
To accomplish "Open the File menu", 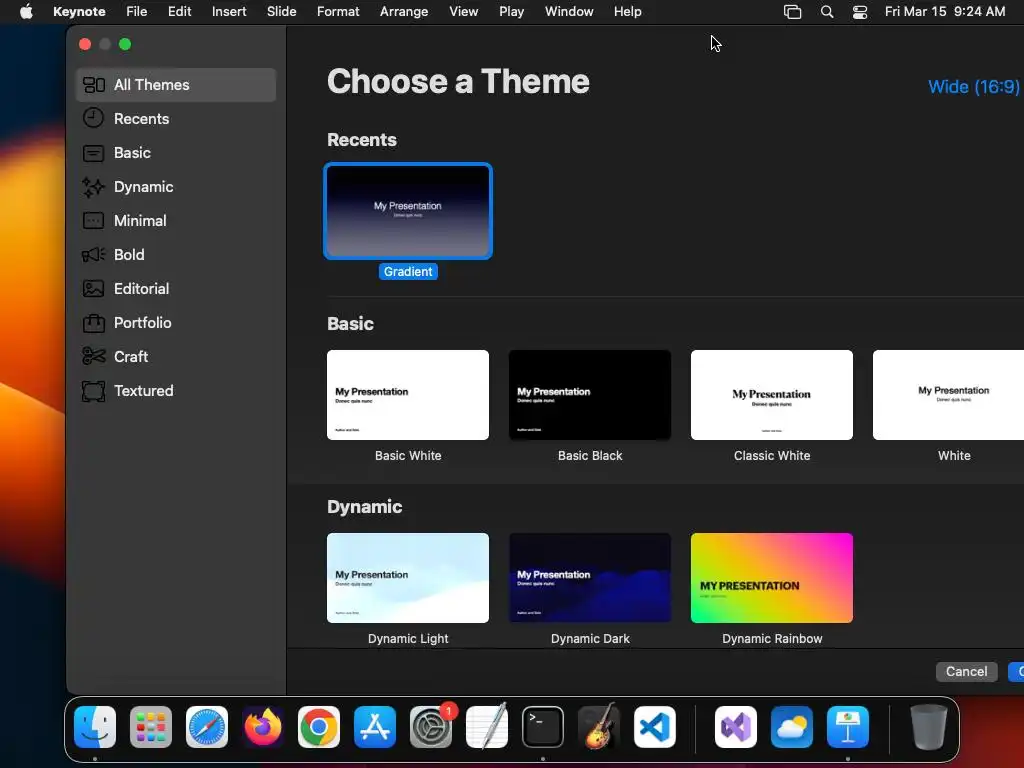I will [x=136, y=12].
